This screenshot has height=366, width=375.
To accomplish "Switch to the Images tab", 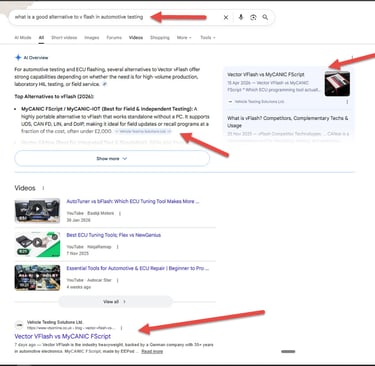I will pyautogui.click(x=92, y=38).
